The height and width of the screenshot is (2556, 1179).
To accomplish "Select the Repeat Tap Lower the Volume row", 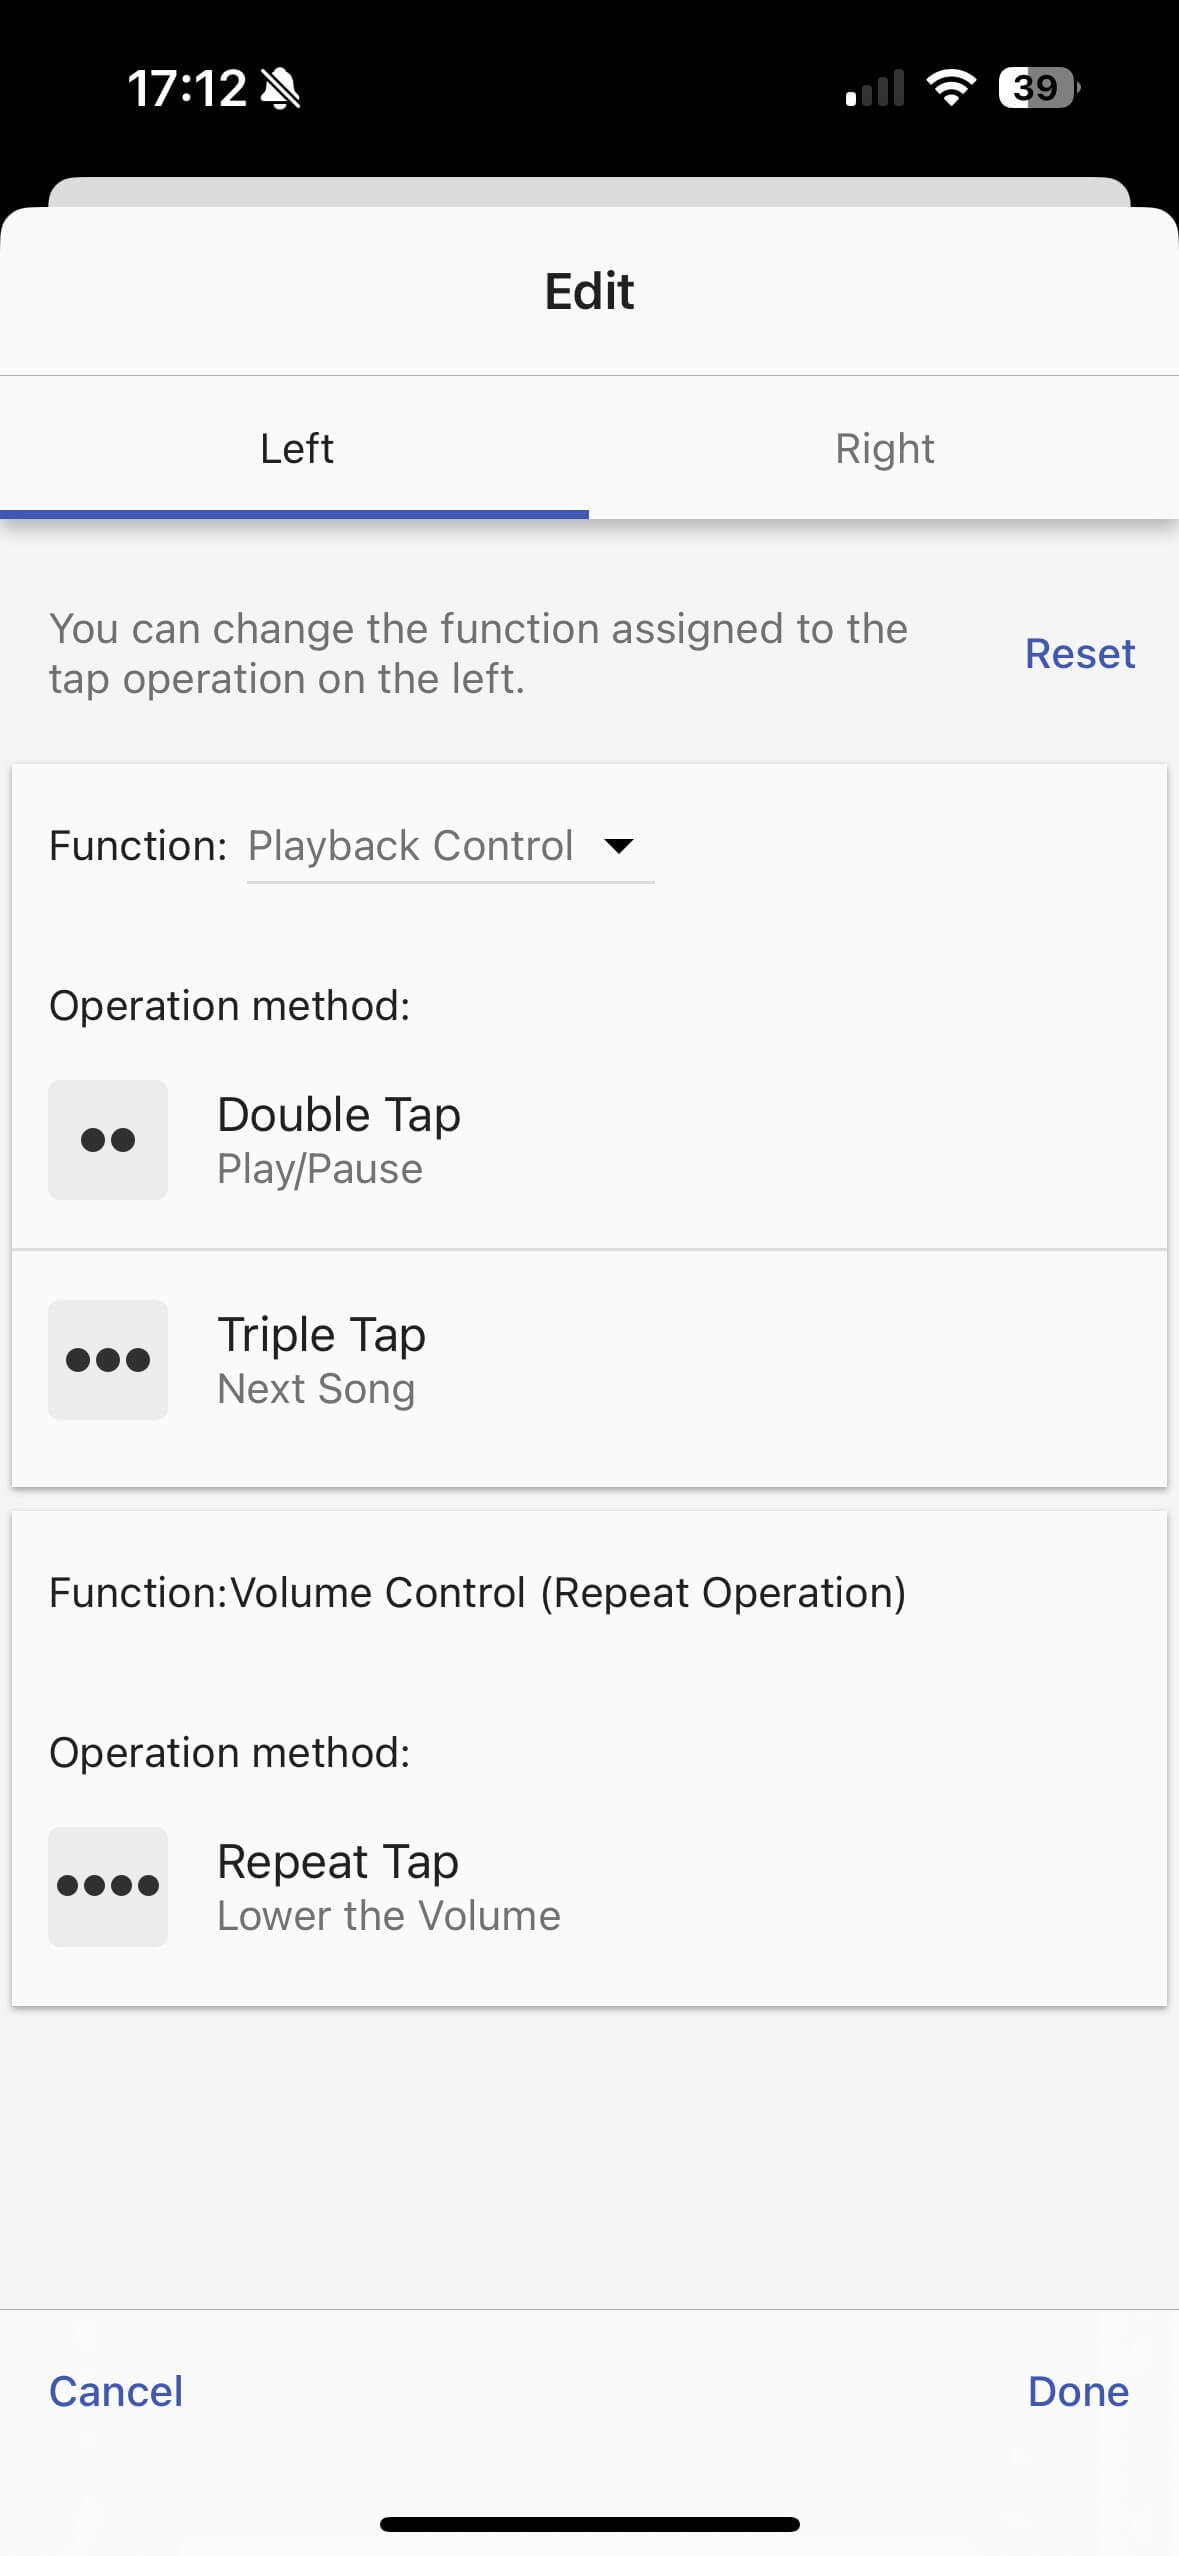I will [588, 1888].
